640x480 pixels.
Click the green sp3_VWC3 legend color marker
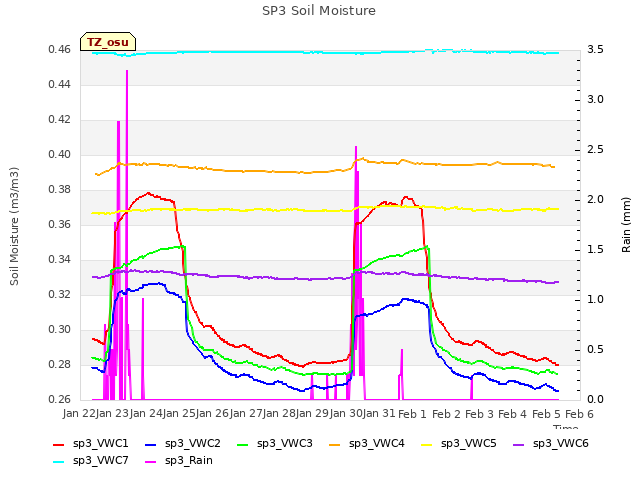[243, 444]
